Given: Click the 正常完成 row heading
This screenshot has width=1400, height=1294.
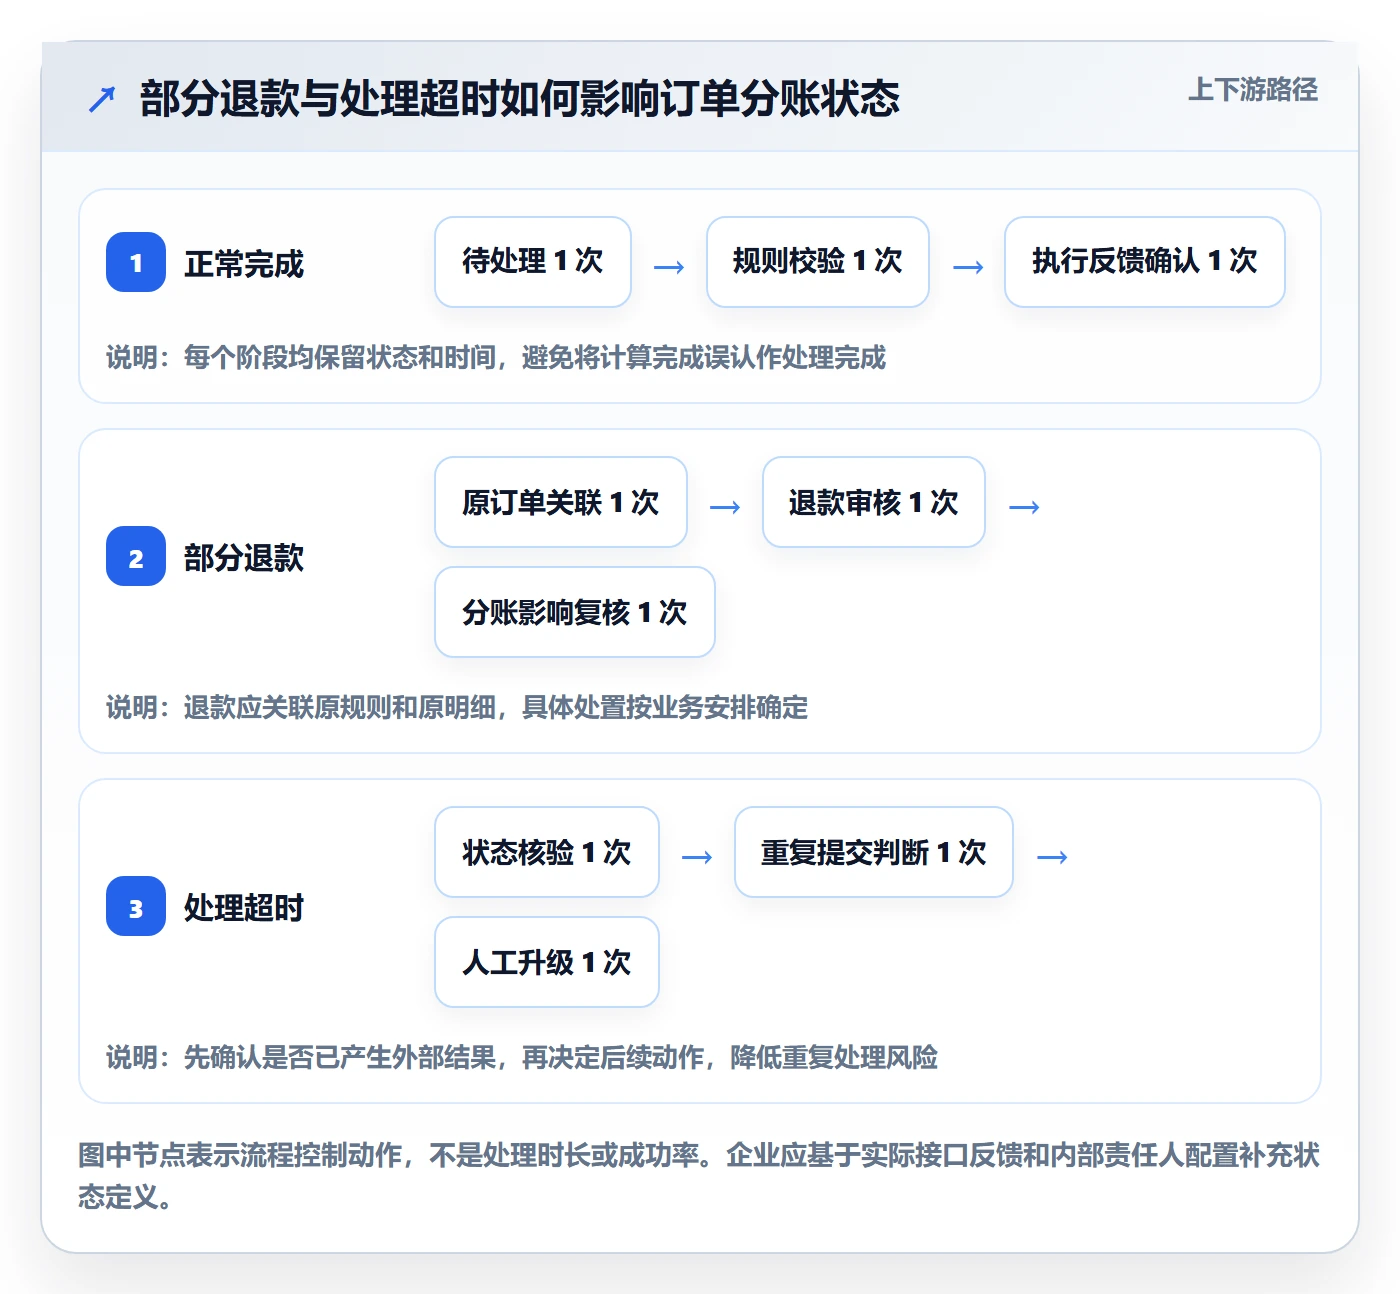Looking at the screenshot, I should pos(244,264).
